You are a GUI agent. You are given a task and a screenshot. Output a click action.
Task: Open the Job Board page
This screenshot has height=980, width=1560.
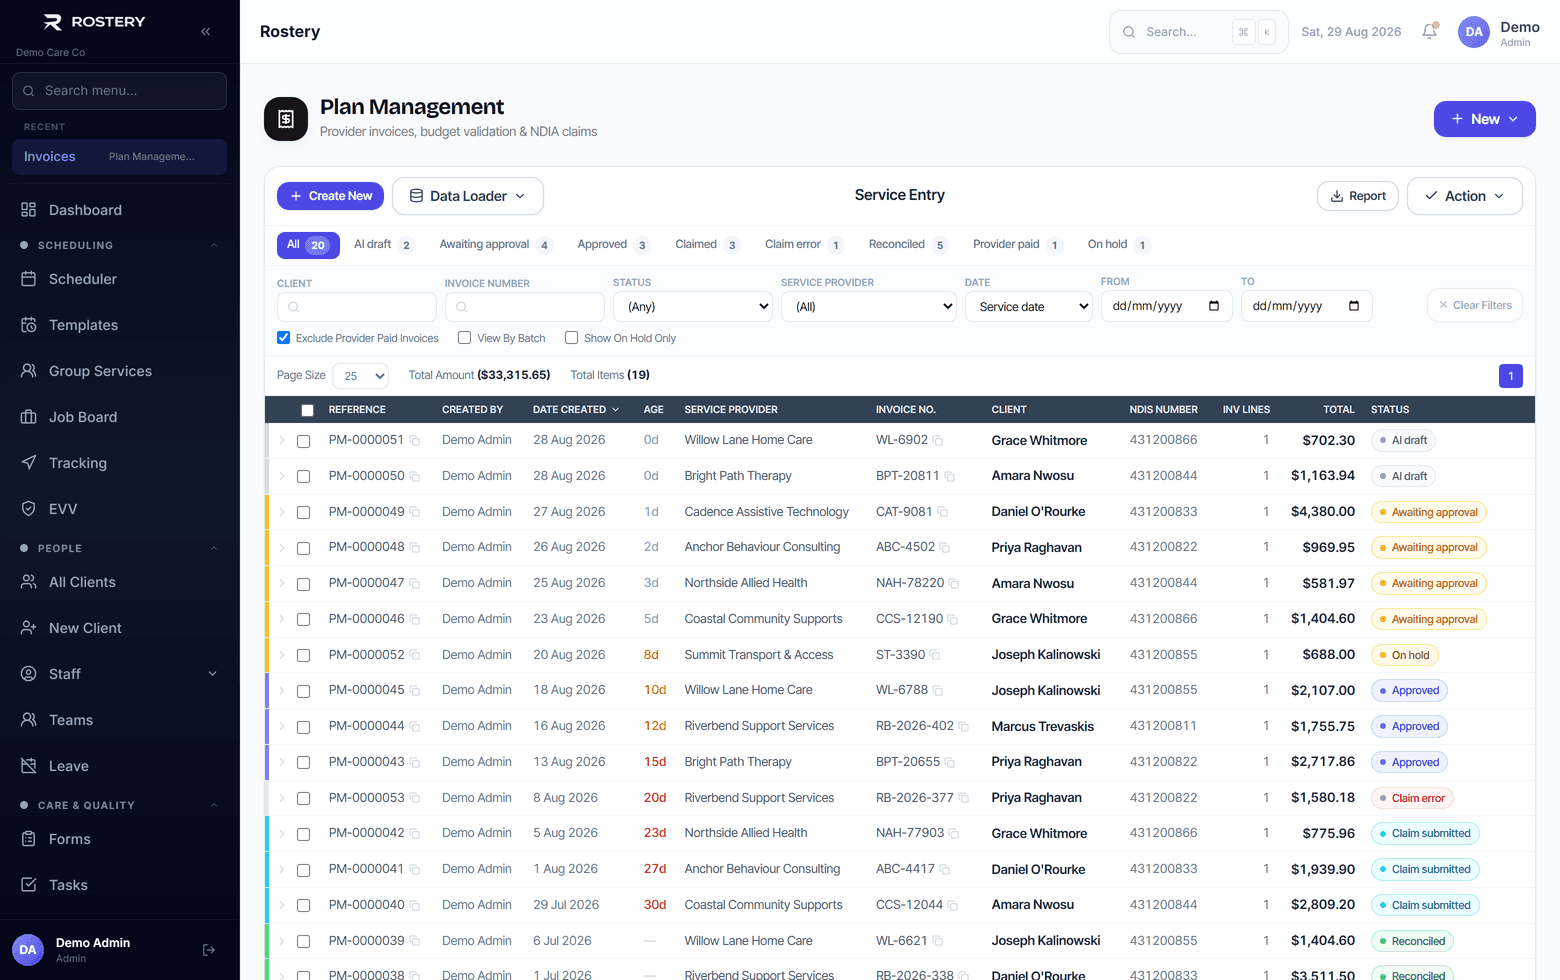pyautogui.click(x=120, y=417)
